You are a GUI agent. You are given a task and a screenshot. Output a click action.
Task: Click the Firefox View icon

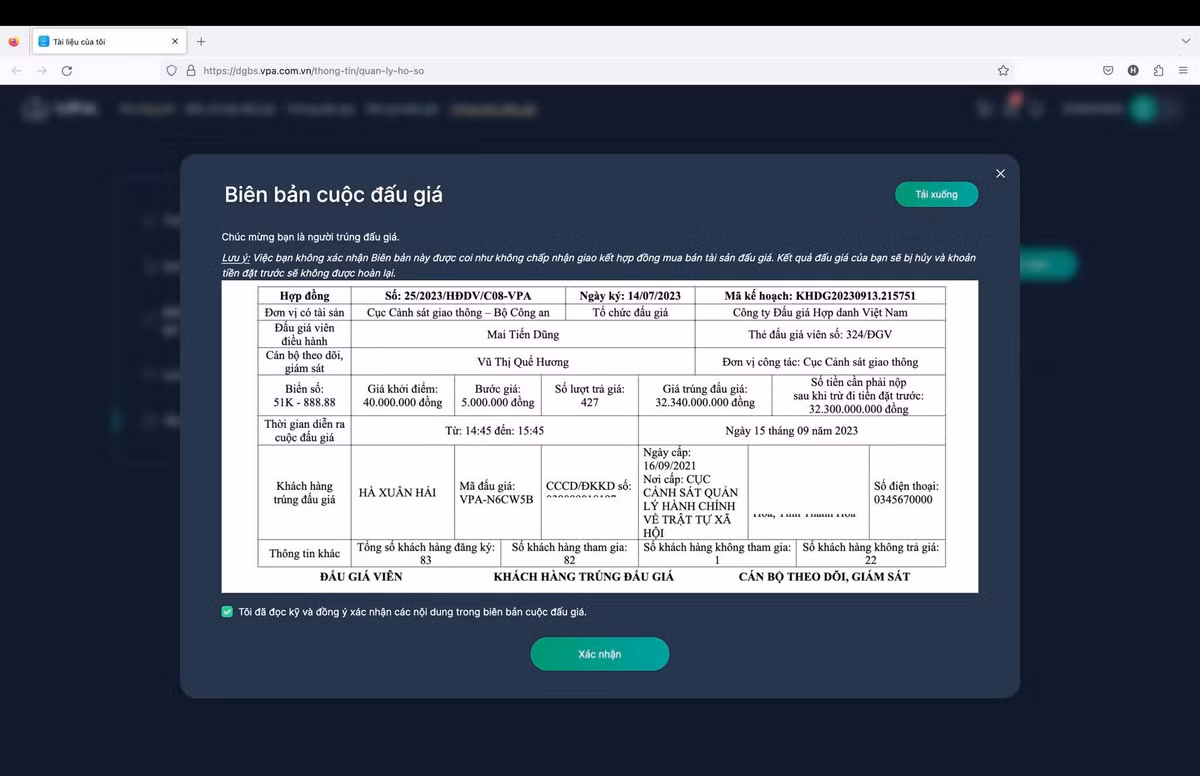(14, 42)
